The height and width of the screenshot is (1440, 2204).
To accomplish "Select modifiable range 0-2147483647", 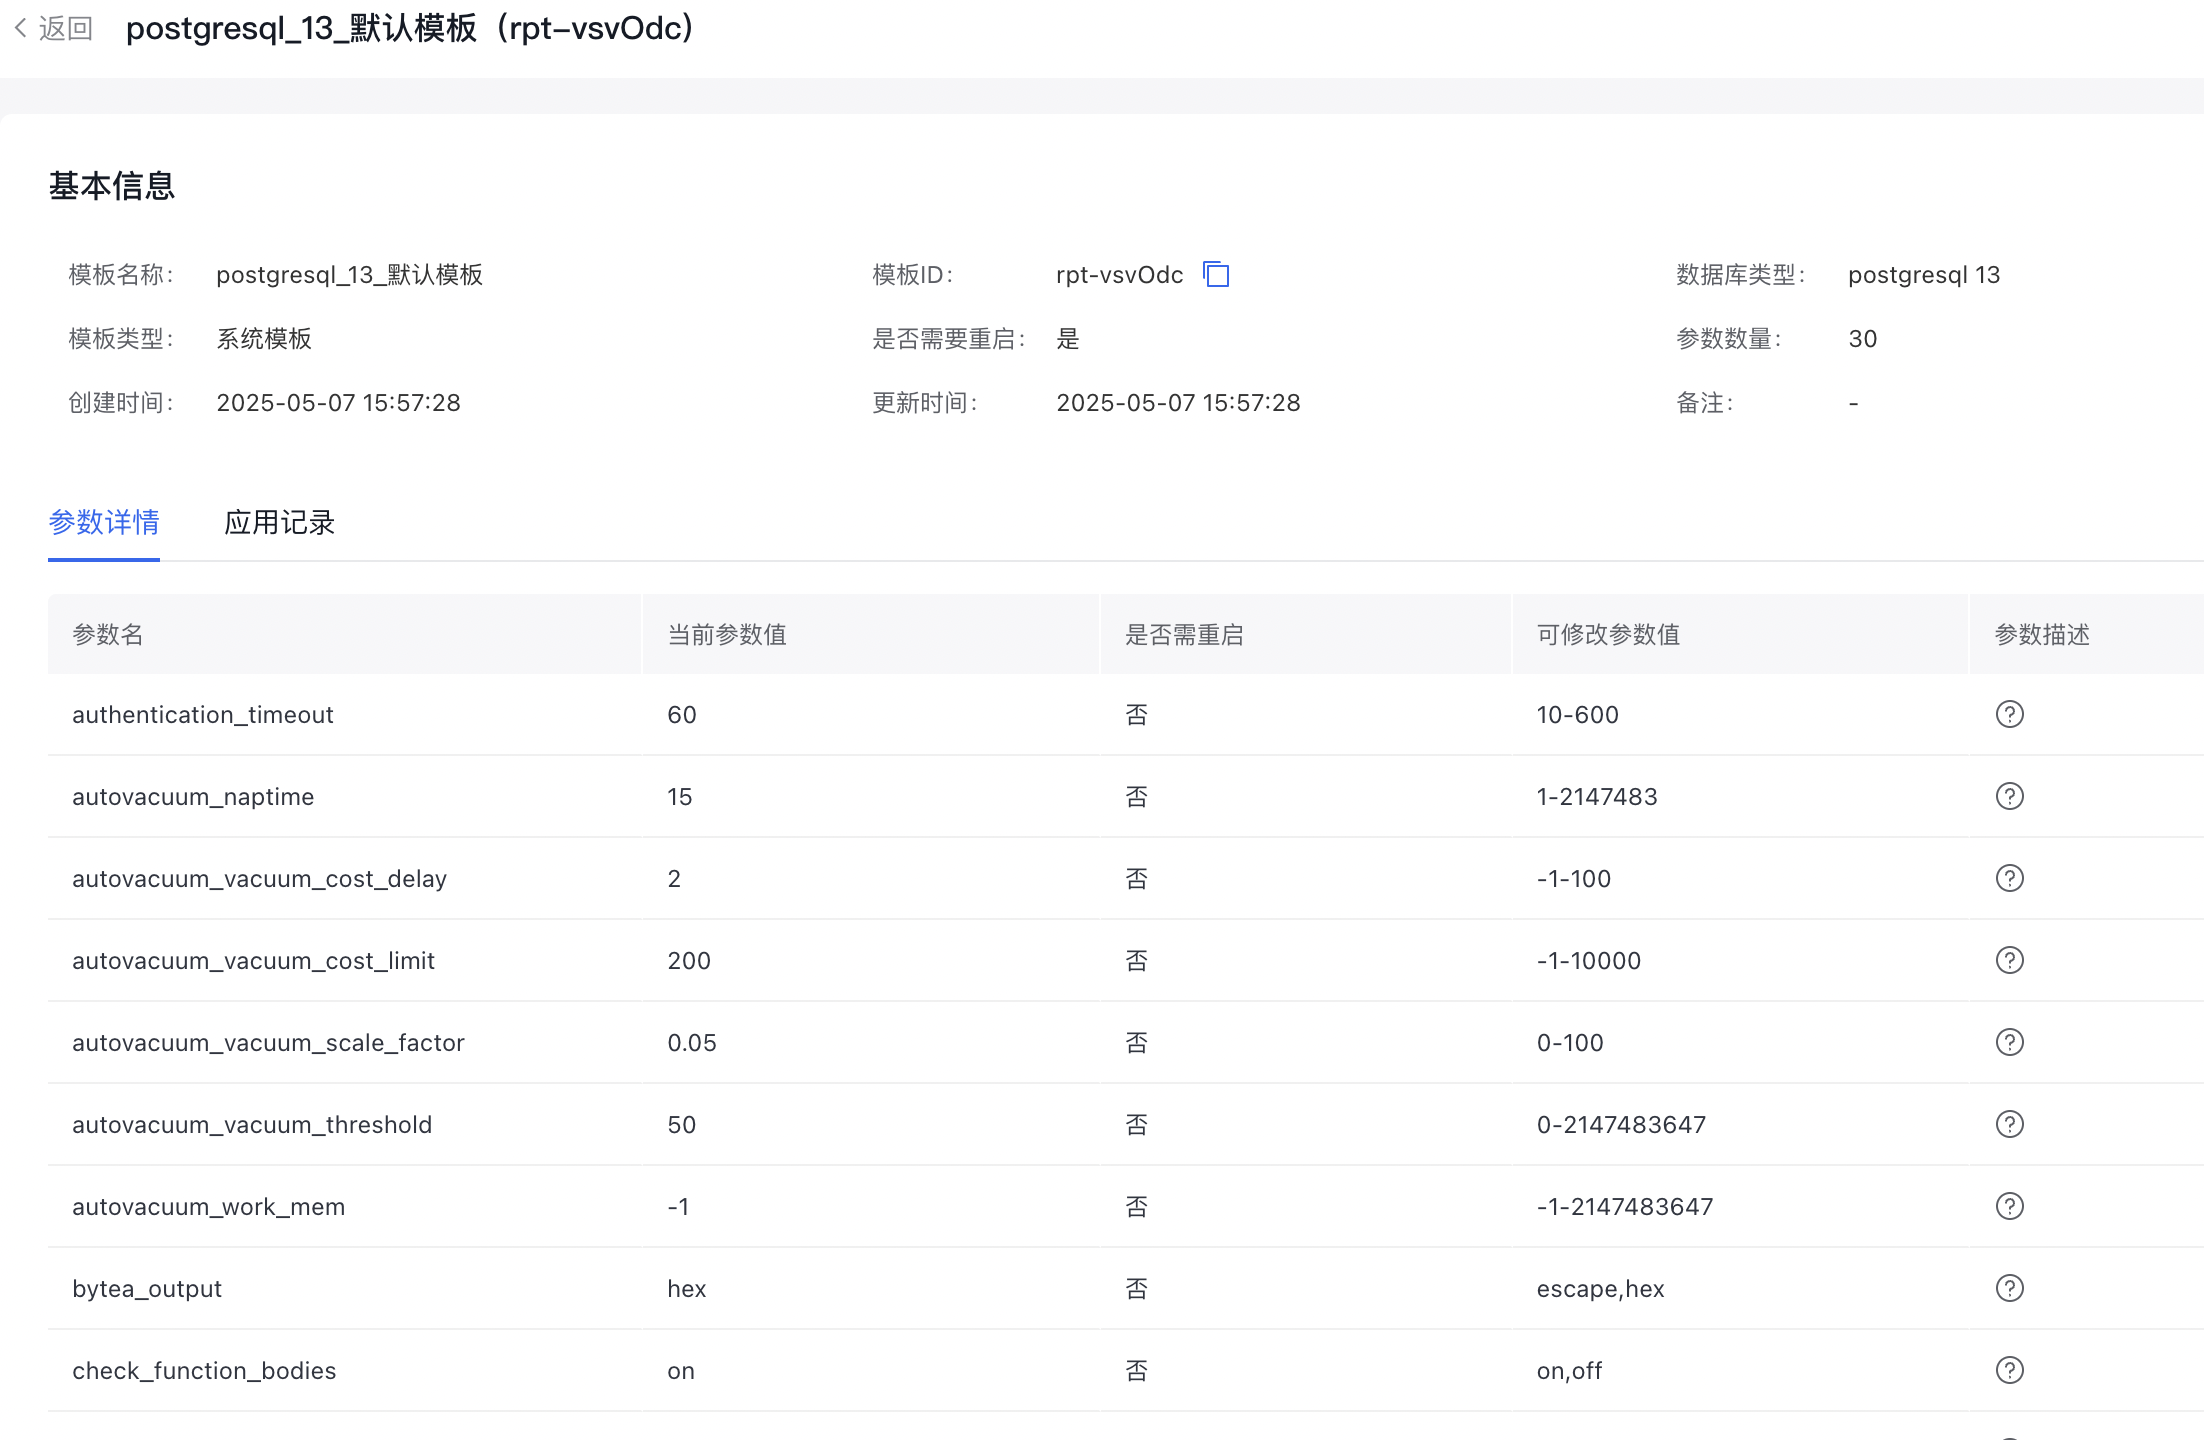I will (1621, 1125).
